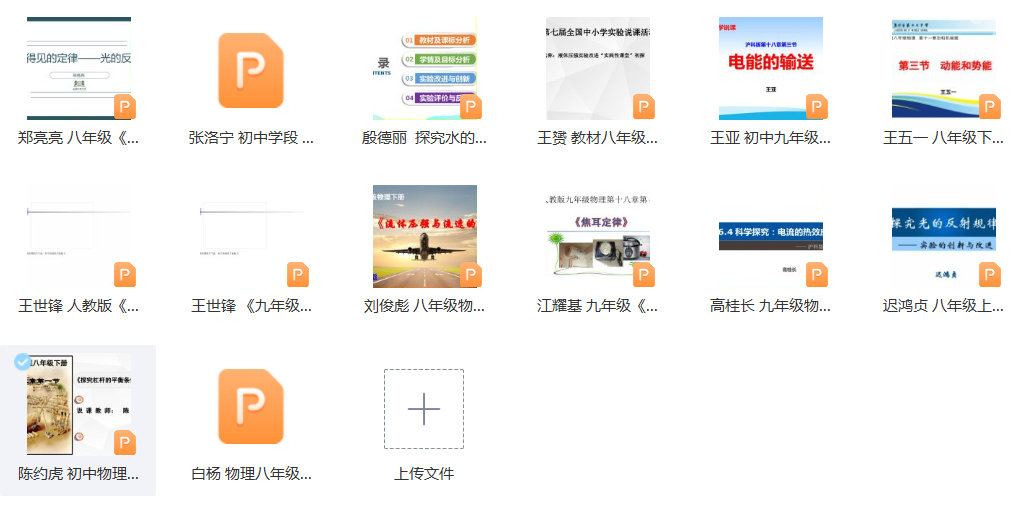1019x508 pixels.
Task: Click the 刘俊彪 八年级物 file name
Action: tap(424, 306)
